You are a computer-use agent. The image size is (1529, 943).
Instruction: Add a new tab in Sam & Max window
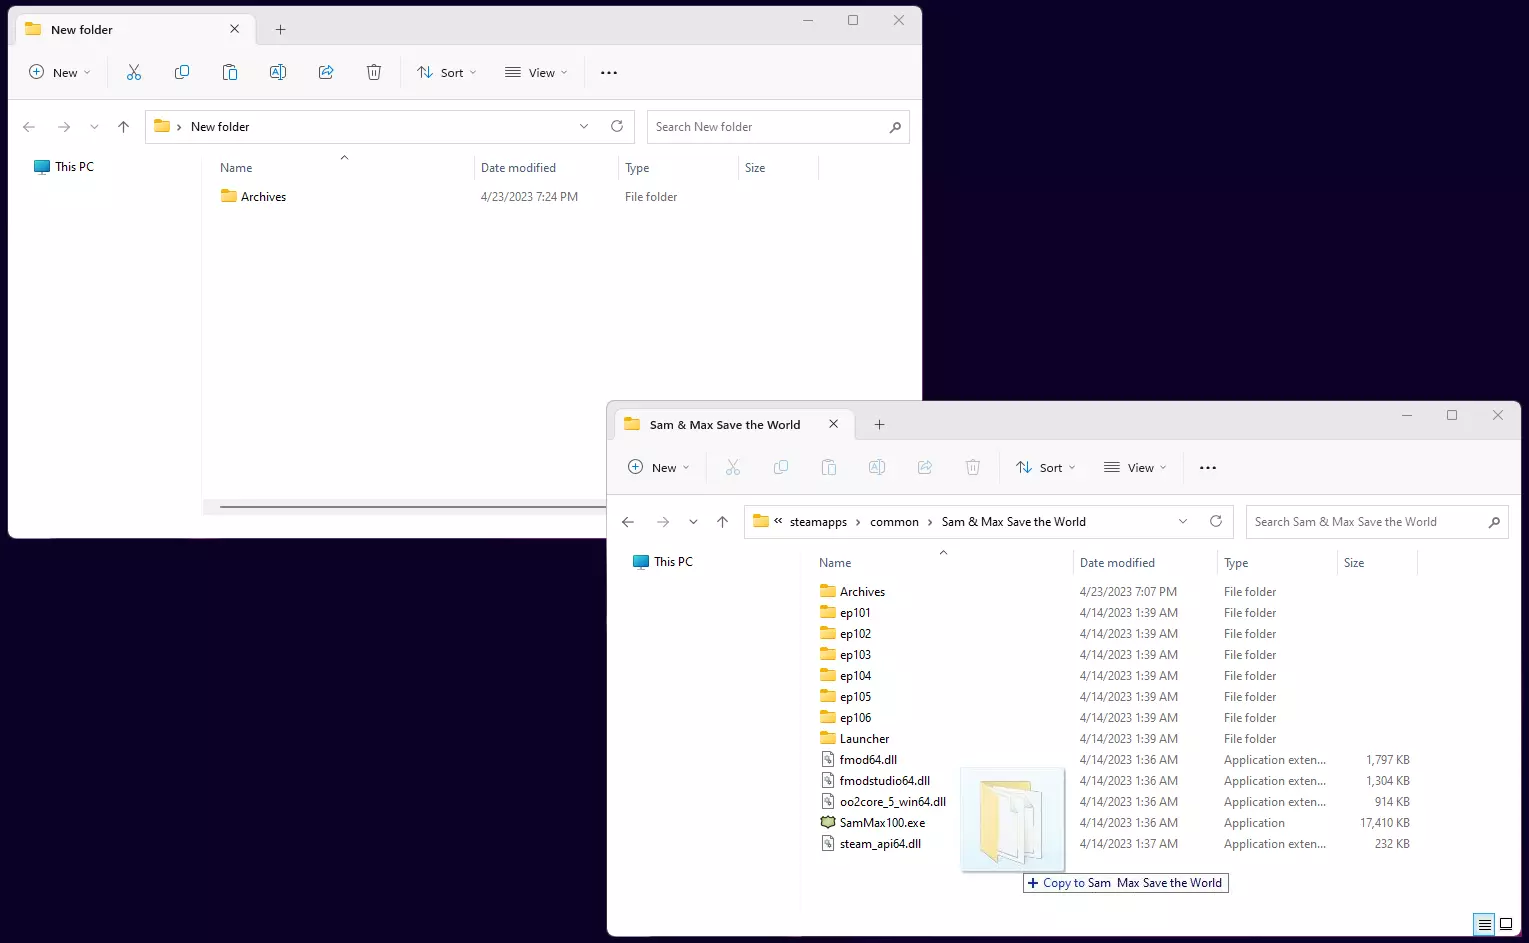pyautogui.click(x=880, y=425)
